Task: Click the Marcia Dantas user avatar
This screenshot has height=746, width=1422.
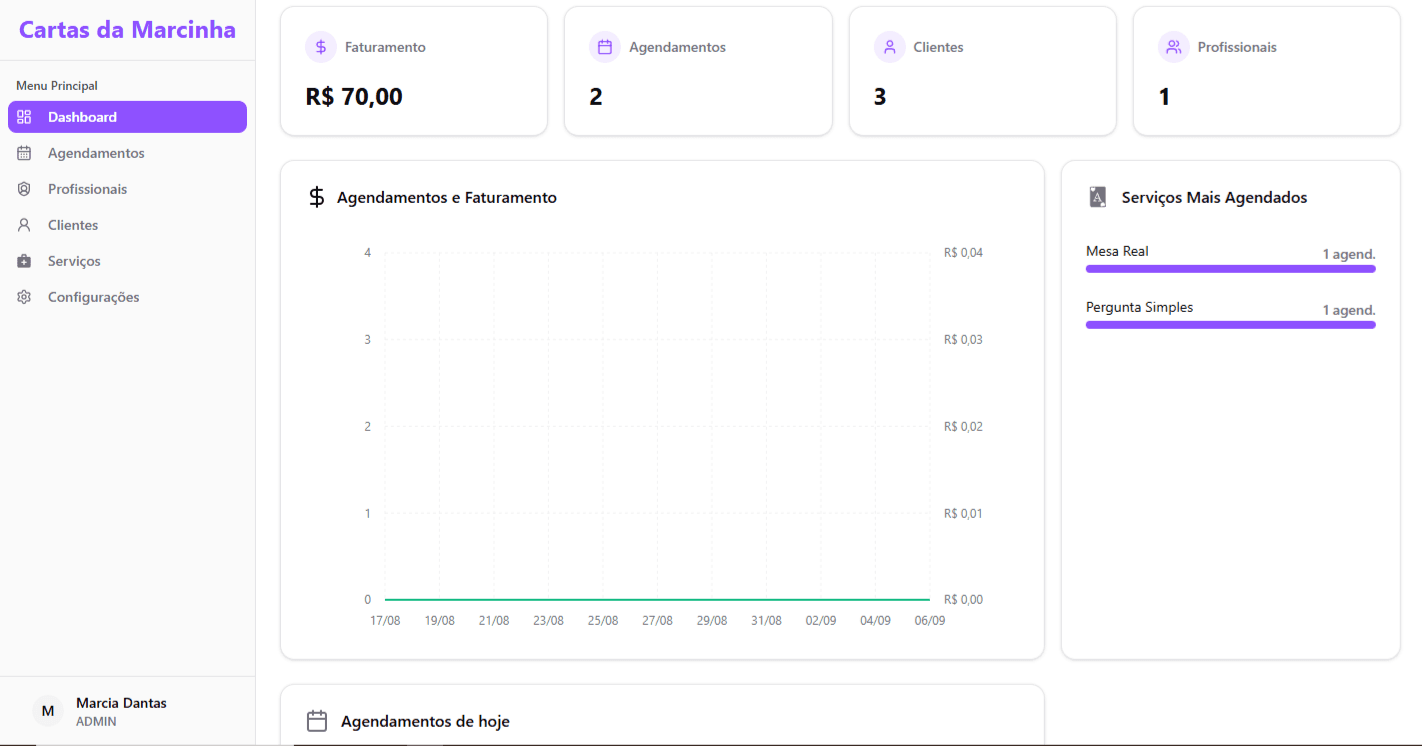Action: tap(47, 711)
